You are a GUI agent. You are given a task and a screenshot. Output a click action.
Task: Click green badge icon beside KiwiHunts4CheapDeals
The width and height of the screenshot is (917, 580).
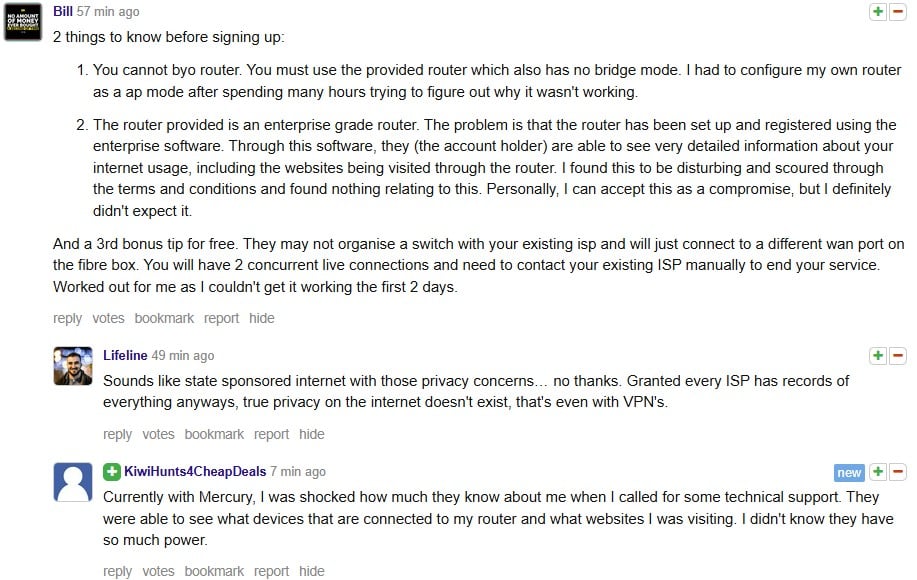112,472
